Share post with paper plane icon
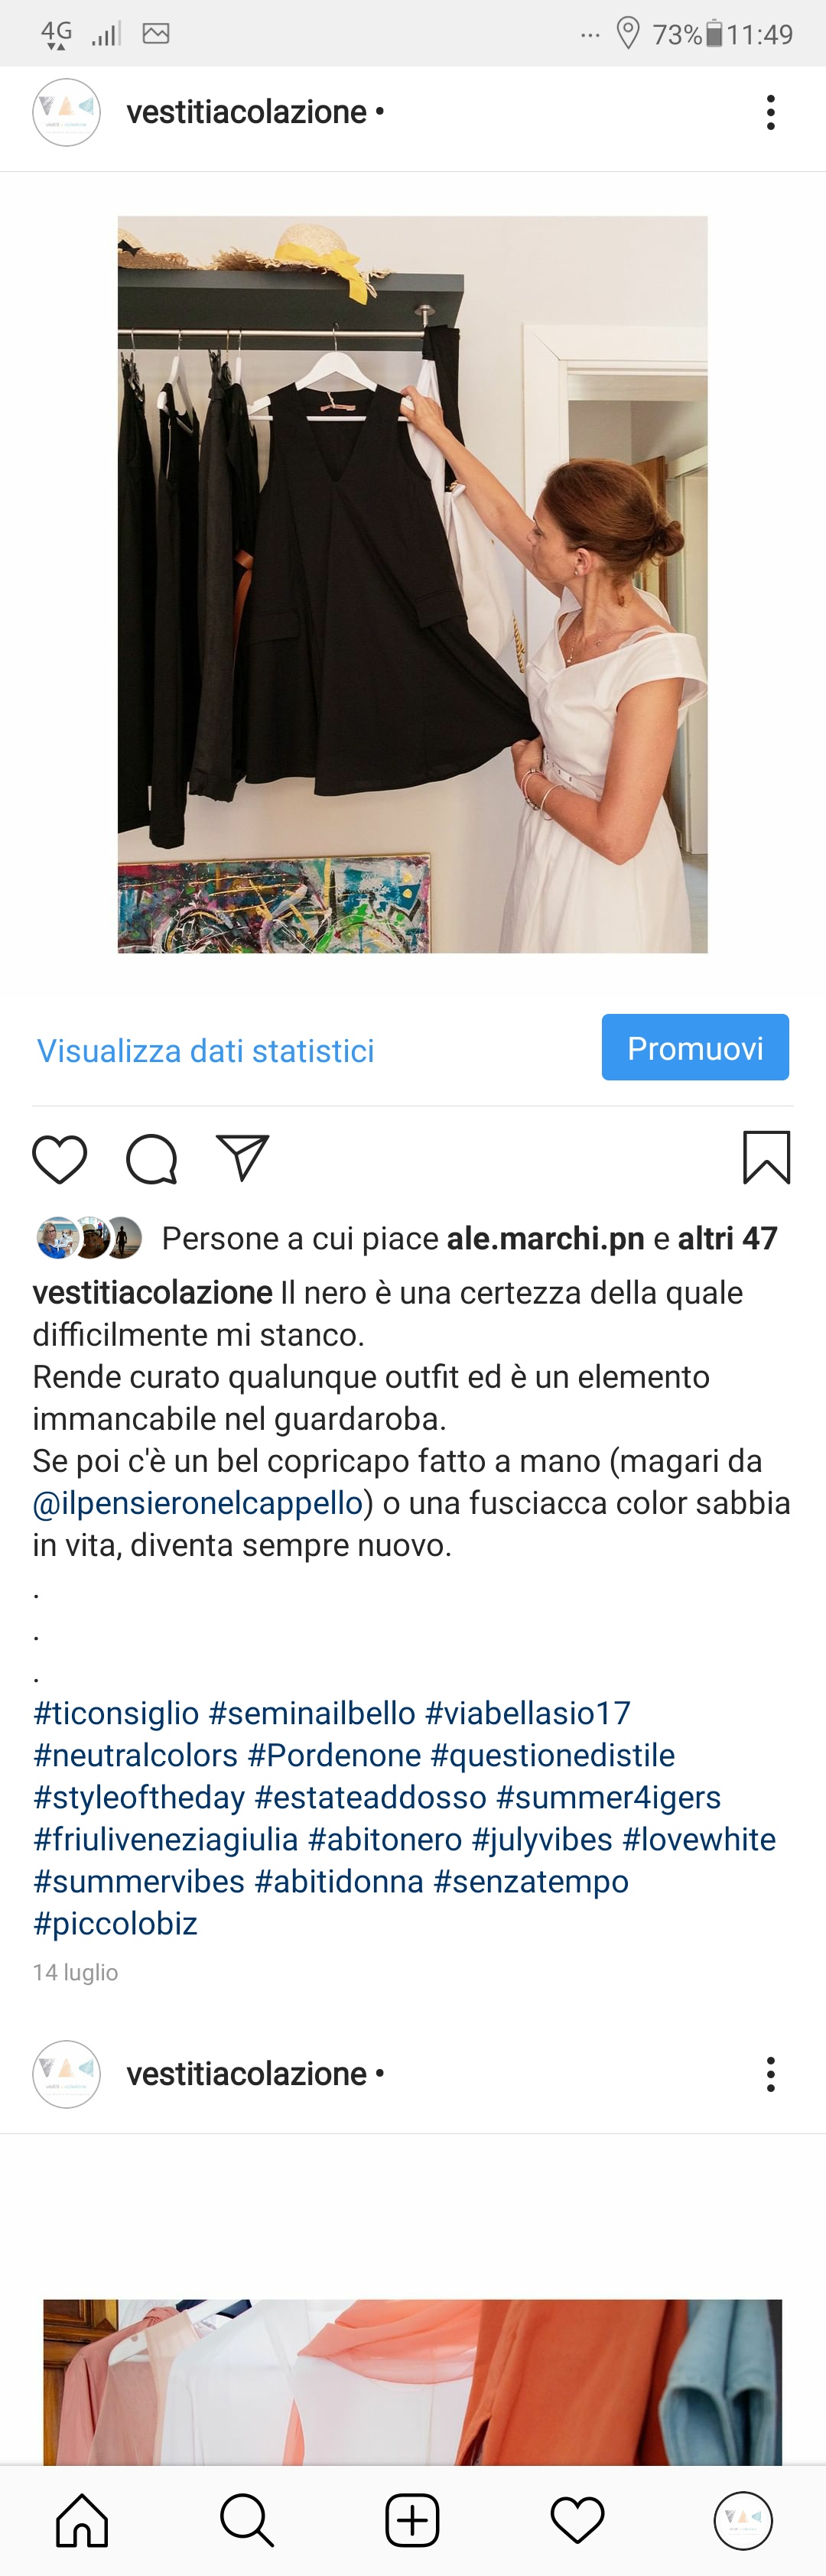This screenshot has width=826, height=2576. pyautogui.click(x=243, y=1158)
